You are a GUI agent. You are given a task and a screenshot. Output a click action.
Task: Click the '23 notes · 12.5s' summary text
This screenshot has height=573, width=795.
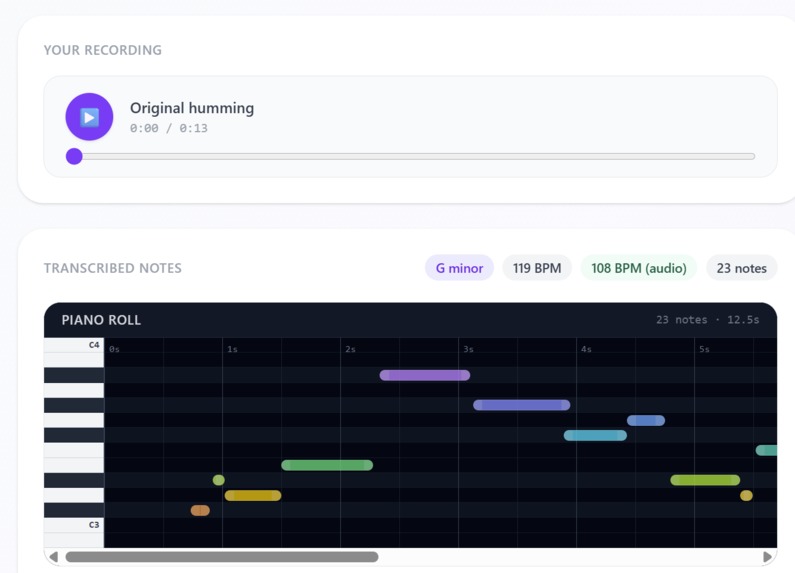(707, 320)
